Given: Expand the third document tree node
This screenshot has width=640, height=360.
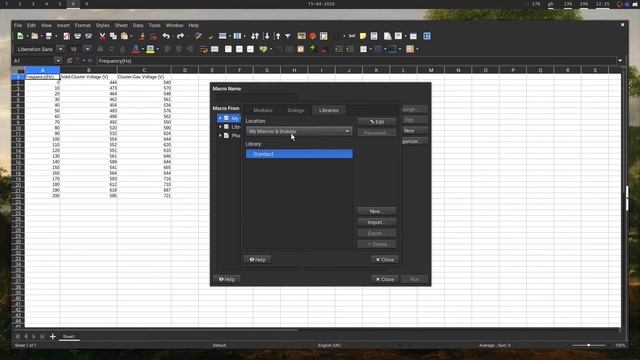Looking at the screenshot, I should 220,136.
